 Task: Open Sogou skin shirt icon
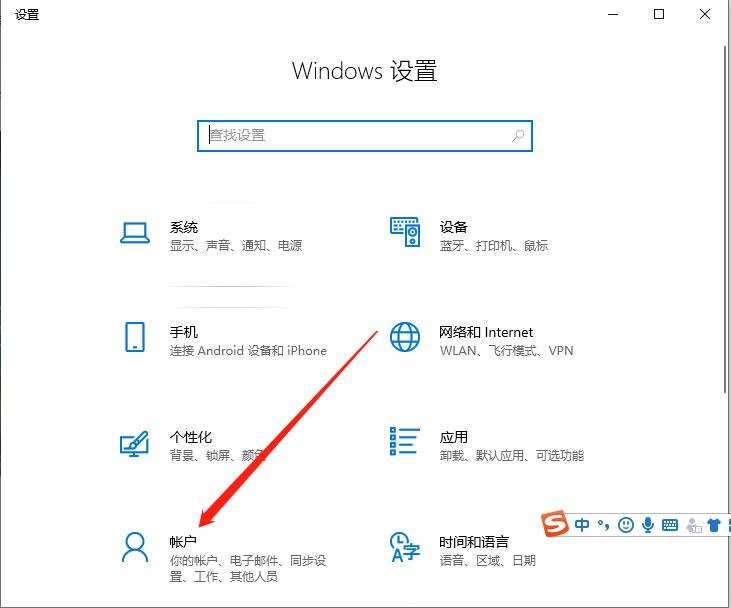click(x=714, y=525)
